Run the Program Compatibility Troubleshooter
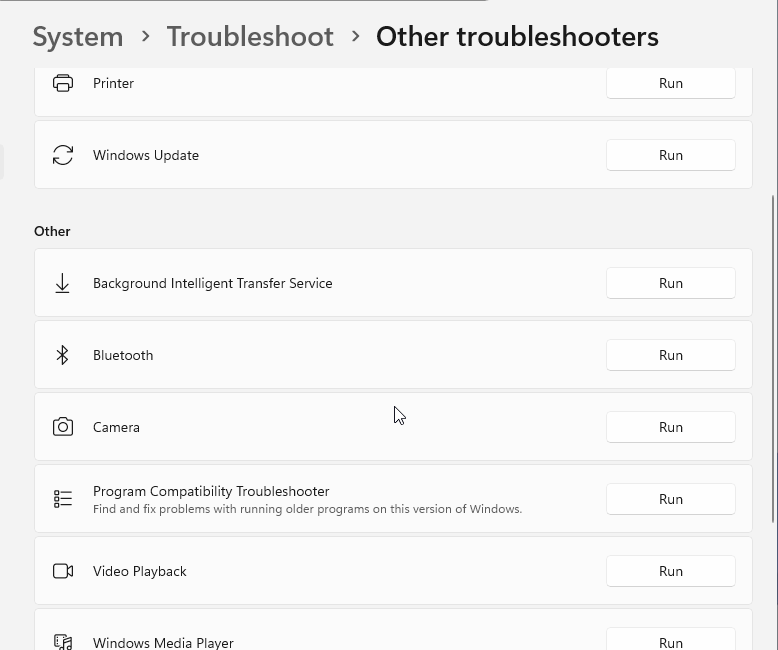The width and height of the screenshot is (778, 650). [671, 499]
